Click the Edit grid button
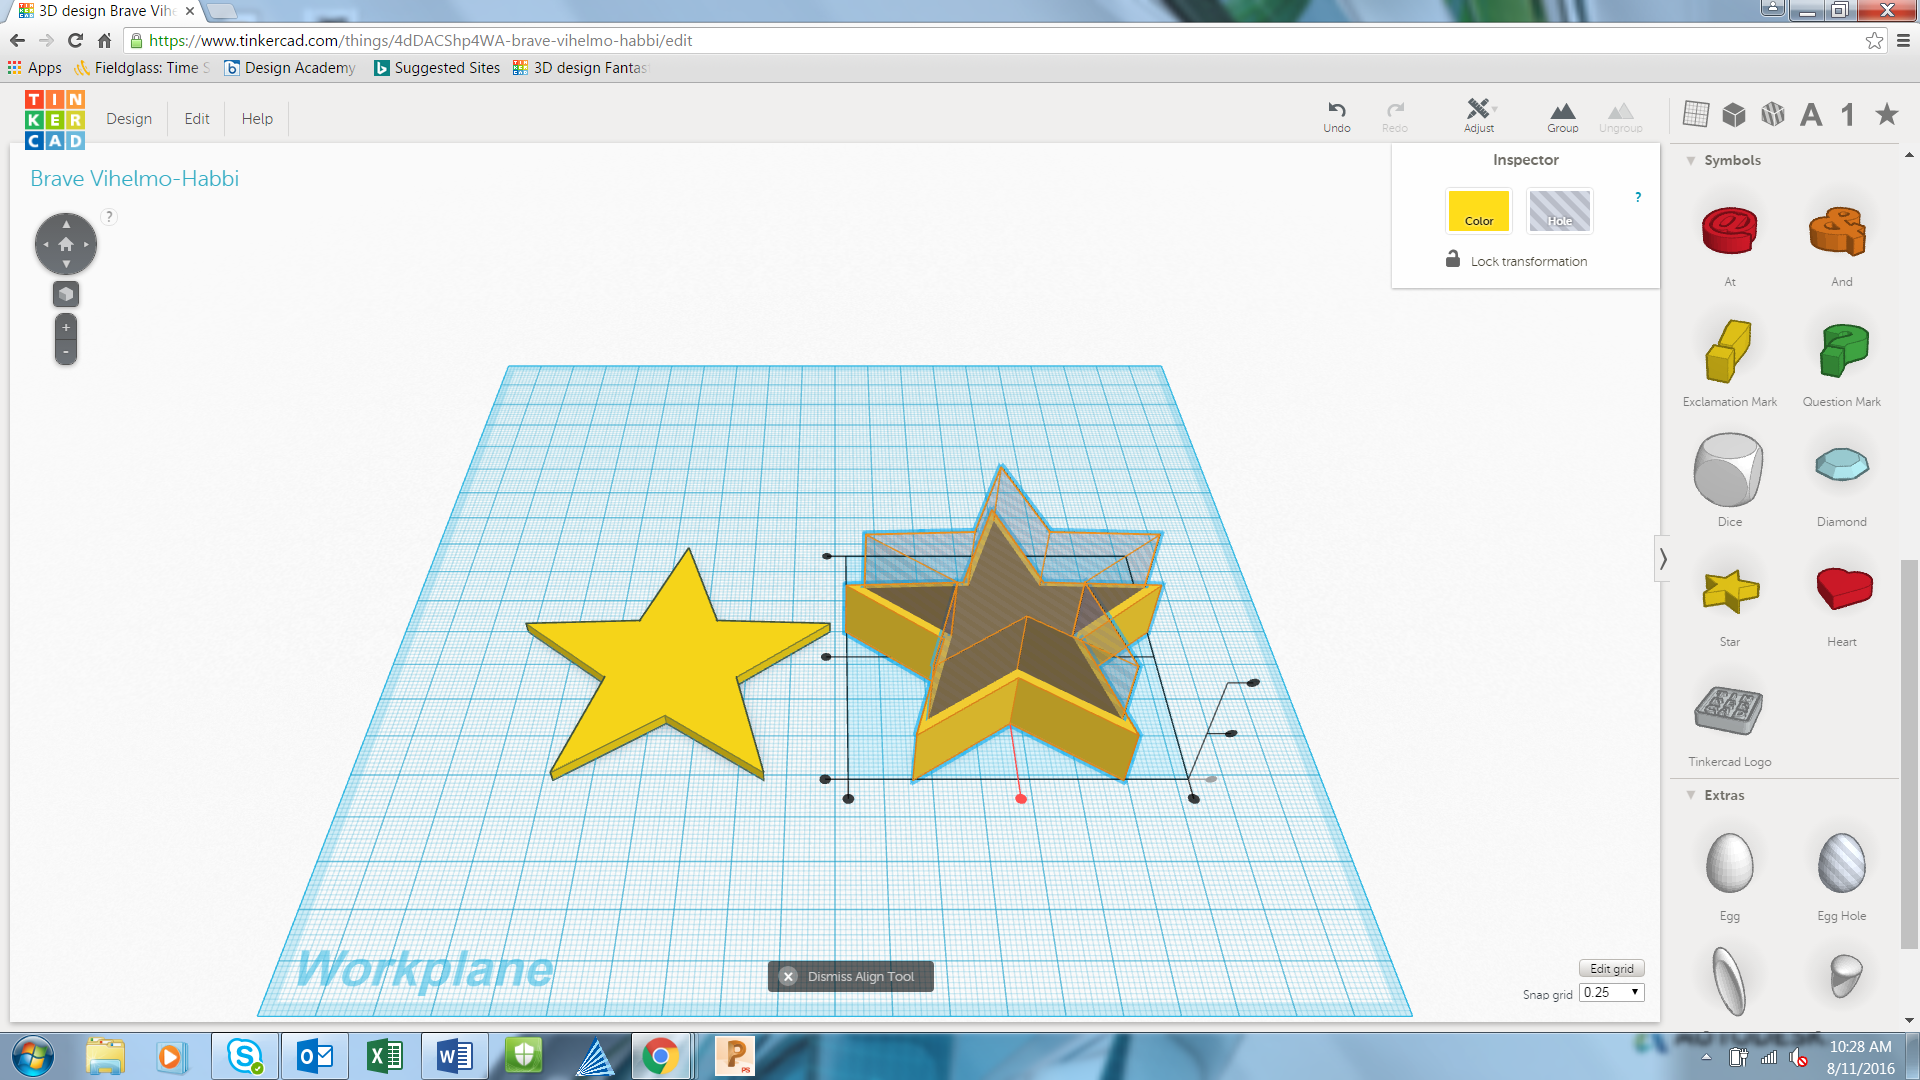Screen dimensions: 1920x1080 coord(1611,968)
